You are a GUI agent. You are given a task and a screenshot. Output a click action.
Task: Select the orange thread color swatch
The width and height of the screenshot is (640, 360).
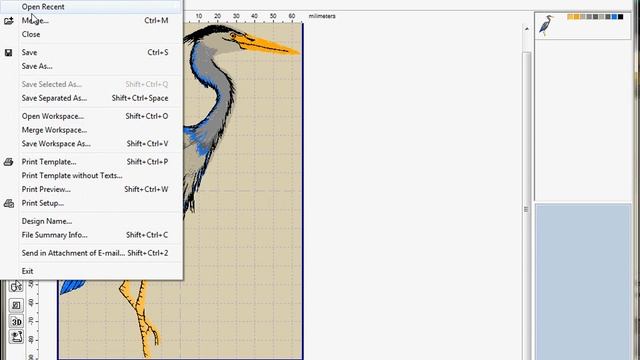click(x=576, y=17)
